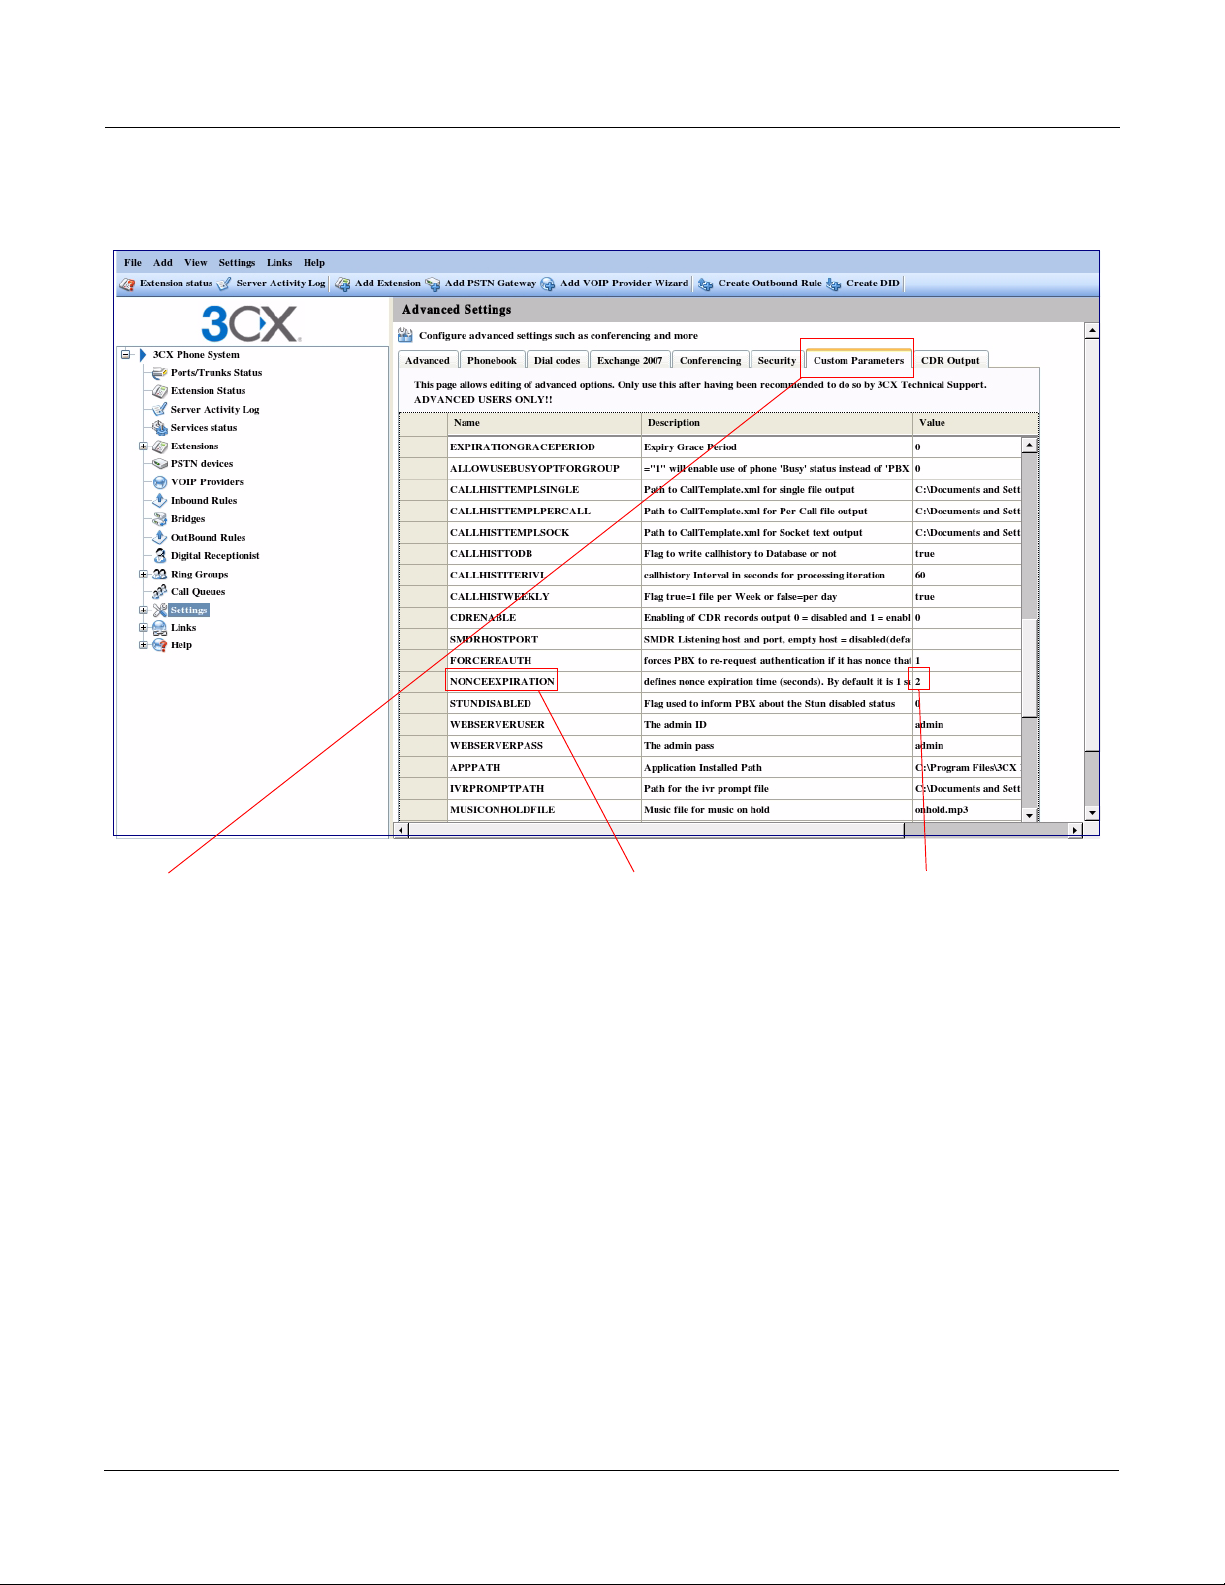The image size is (1225, 1585).
Task: Click the Add PSTN Gateway toolbar icon
Action: [433, 284]
